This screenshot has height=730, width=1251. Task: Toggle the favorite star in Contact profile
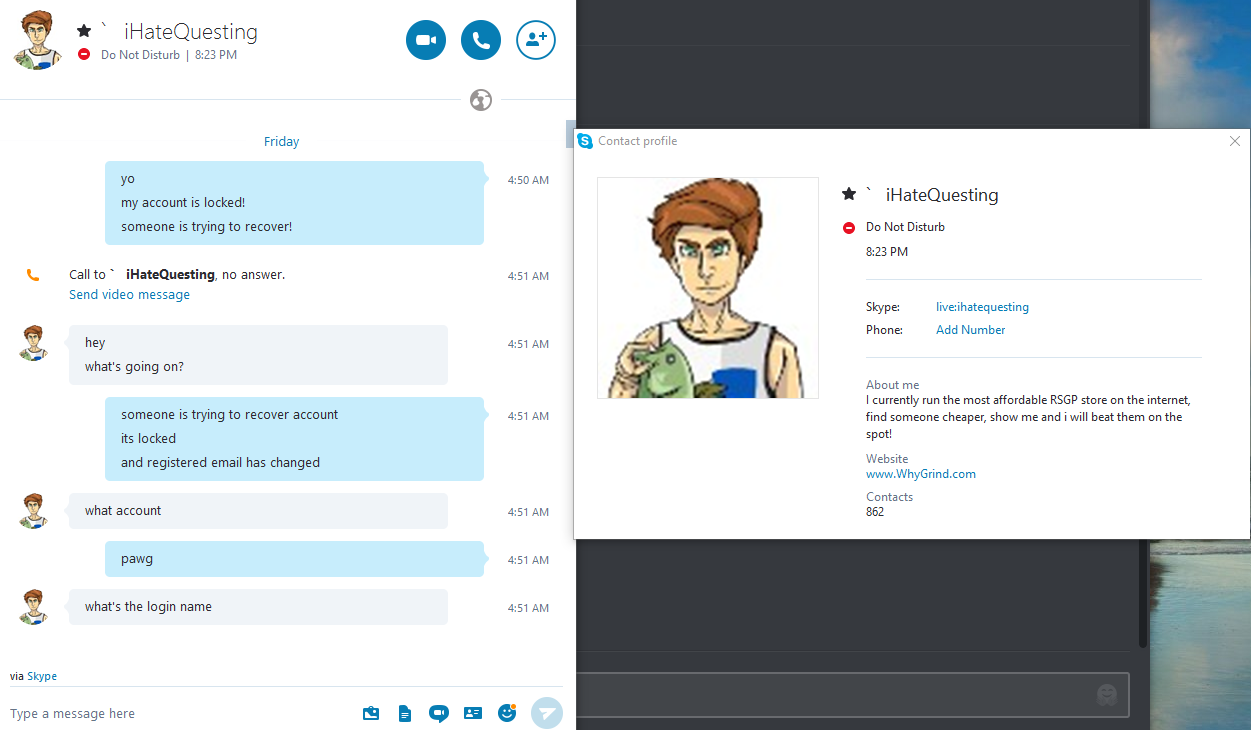coord(849,194)
